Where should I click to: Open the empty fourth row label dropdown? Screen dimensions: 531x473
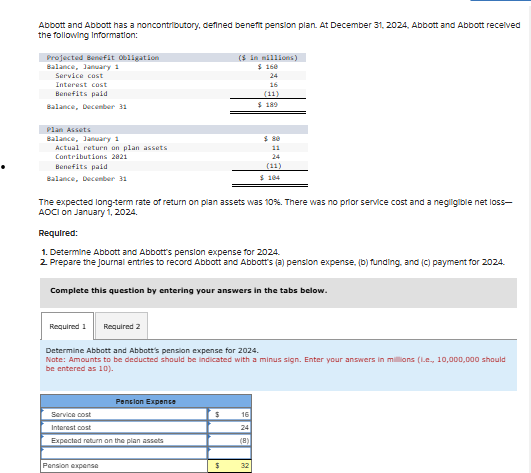[124, 453]
